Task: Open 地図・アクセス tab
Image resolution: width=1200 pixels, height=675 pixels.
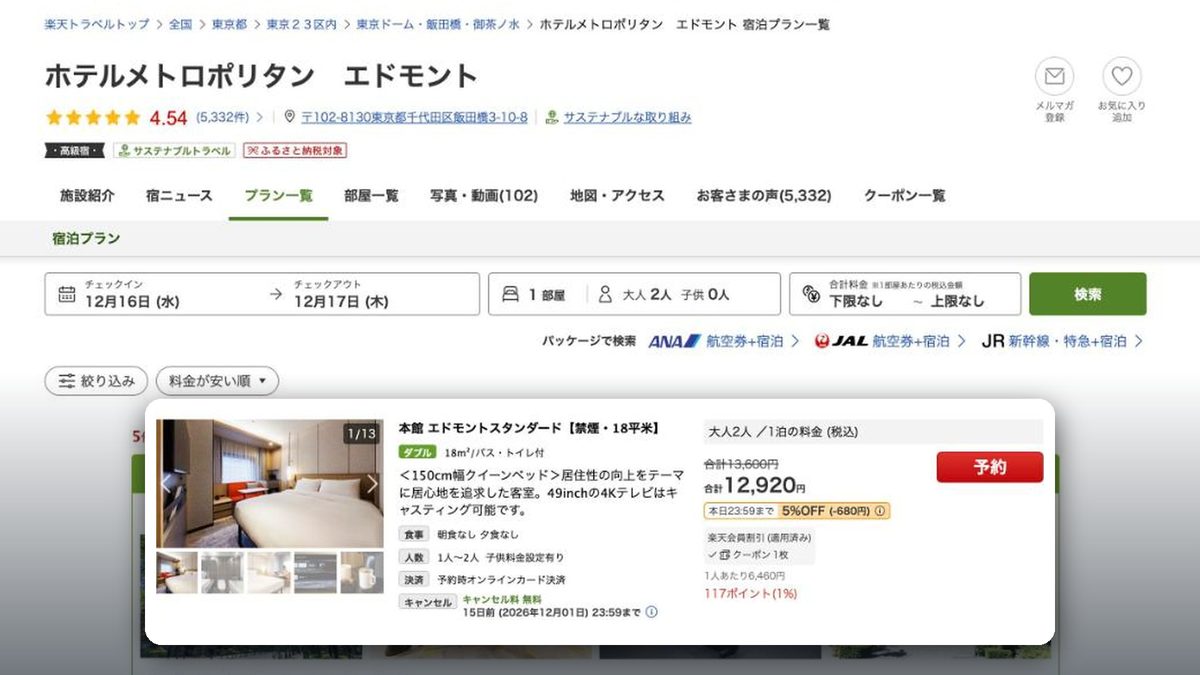Action: tap(617, 195)
